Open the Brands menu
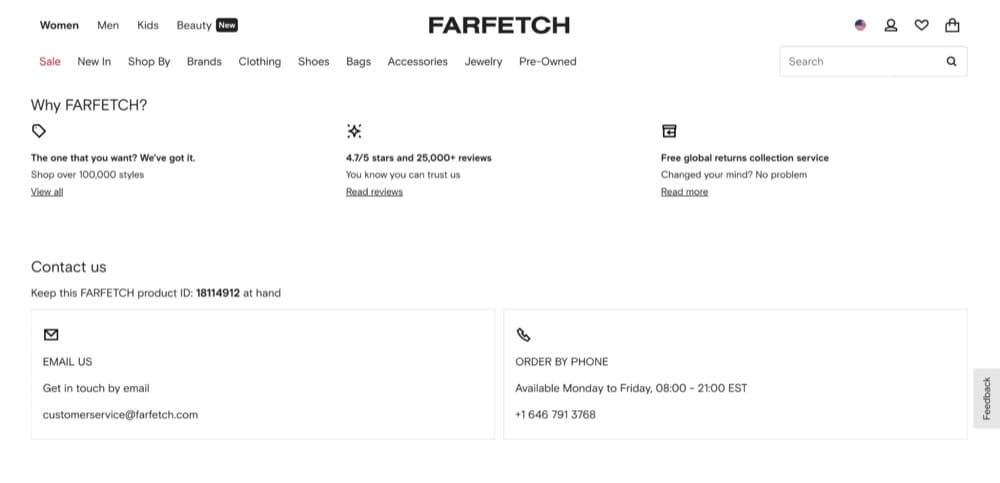 204,61
